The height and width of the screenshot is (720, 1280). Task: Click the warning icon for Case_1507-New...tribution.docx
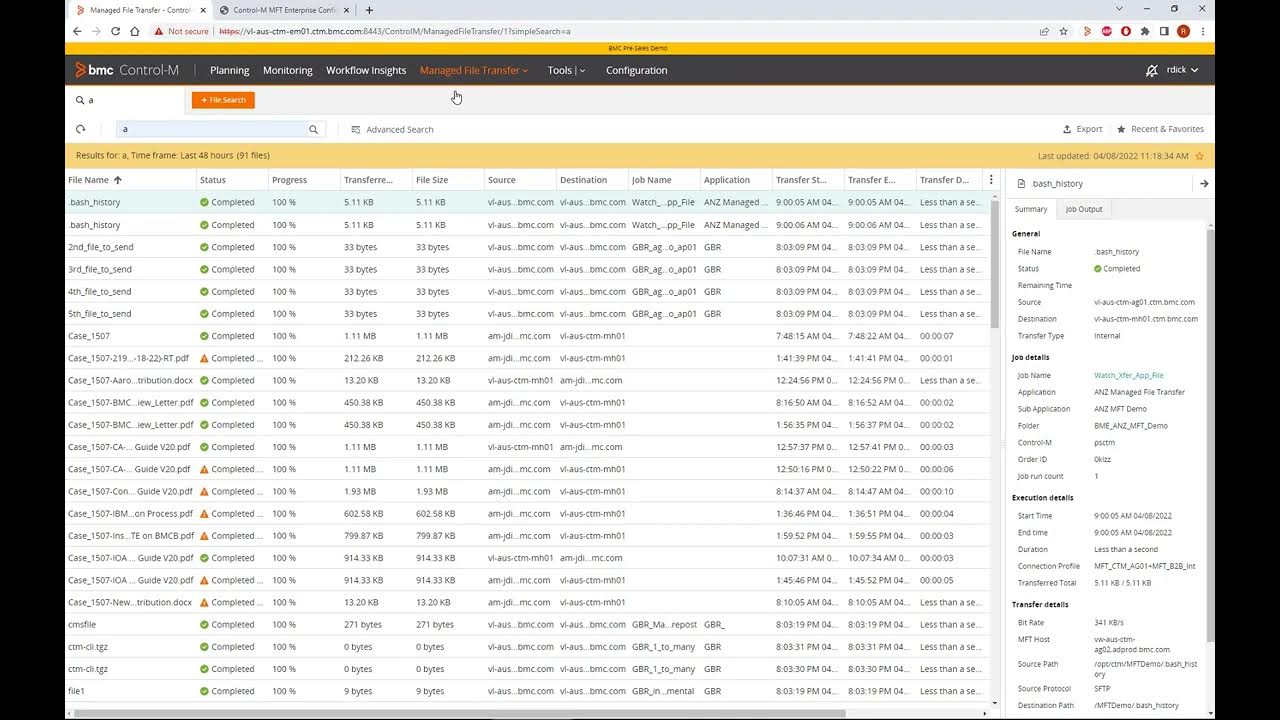(204, 602)
